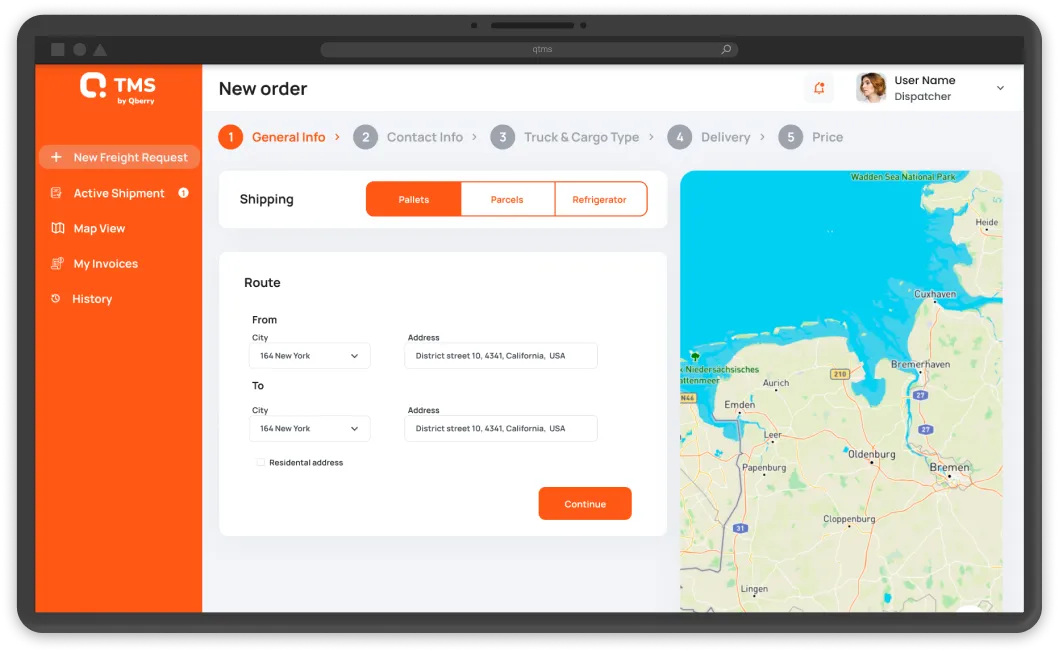Click the user avatar photo
This screenshot has width=1059, height=652.
(871, 88)
